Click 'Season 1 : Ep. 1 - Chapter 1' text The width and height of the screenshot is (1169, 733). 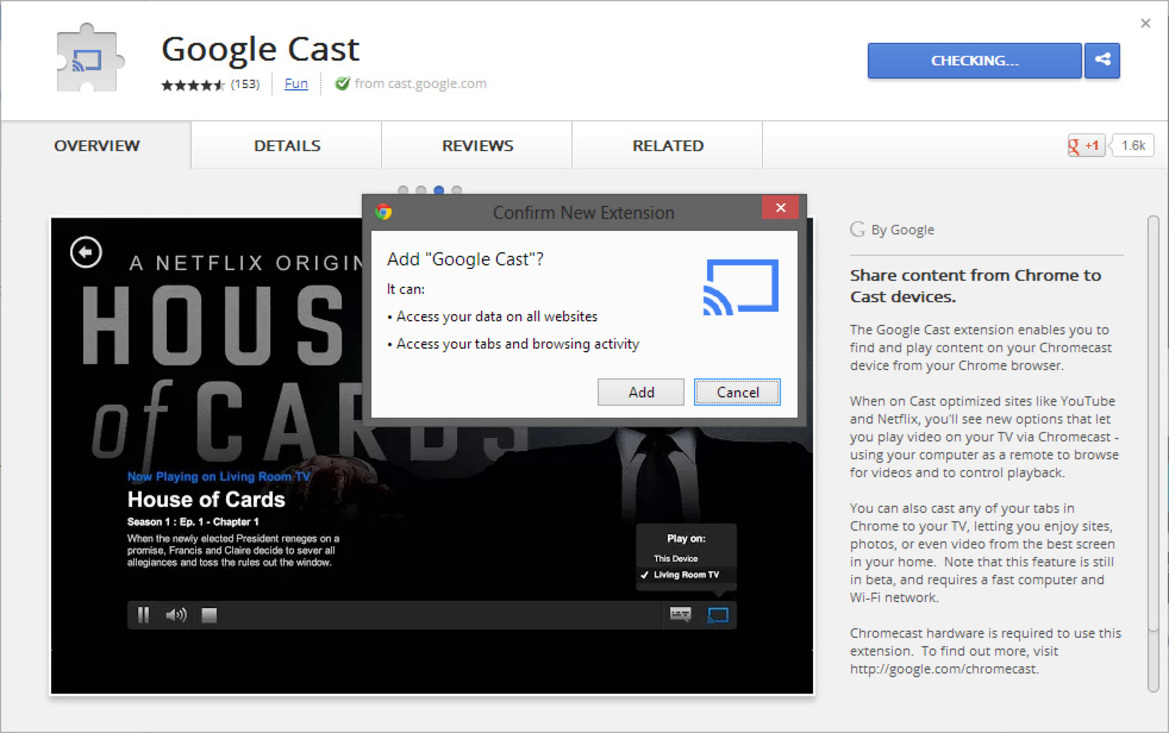193,522
